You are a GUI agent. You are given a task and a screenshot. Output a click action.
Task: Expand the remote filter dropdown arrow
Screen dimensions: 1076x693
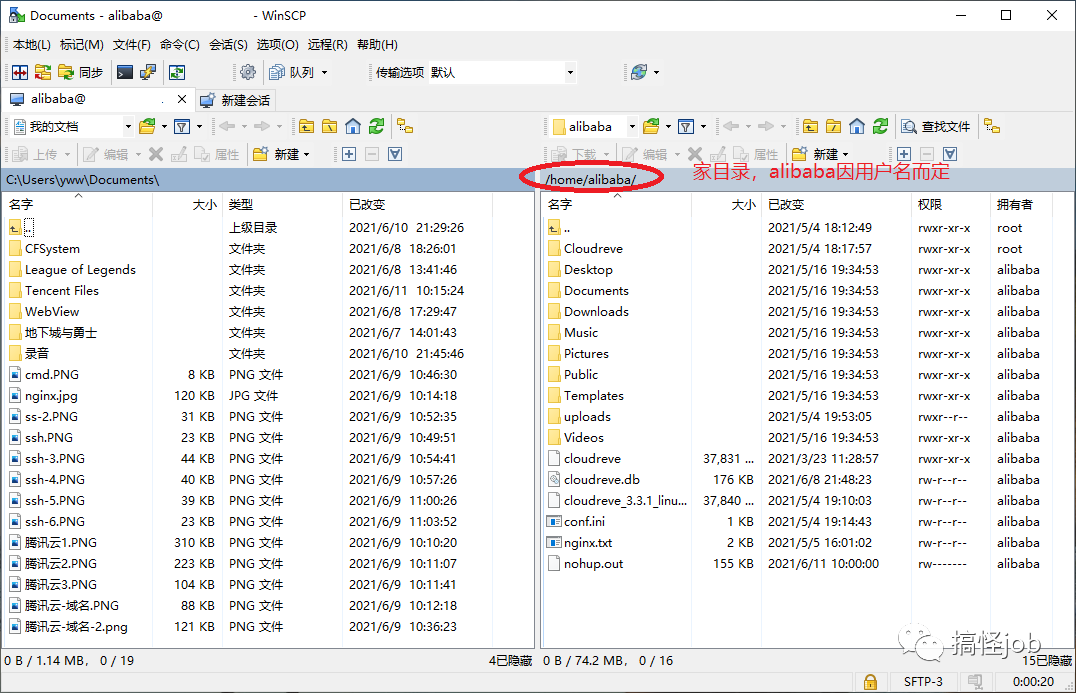pos(703,126)
